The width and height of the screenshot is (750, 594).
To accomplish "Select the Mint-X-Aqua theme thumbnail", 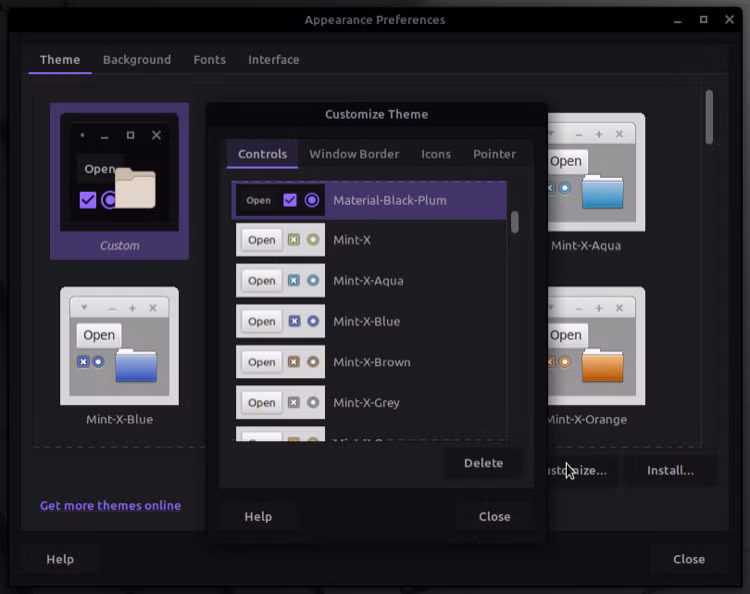I will pyautogui.click(x=596, y=181).
